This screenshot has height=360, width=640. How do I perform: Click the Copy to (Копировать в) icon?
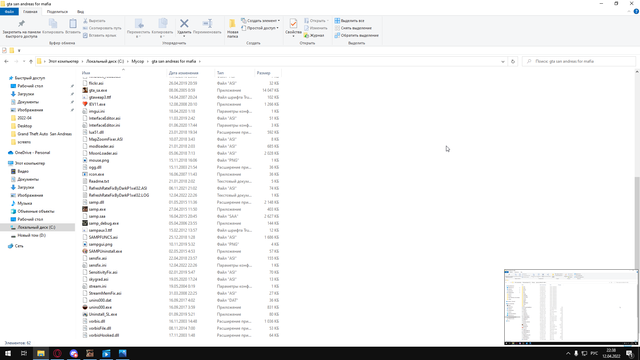[x=162, y=23]
